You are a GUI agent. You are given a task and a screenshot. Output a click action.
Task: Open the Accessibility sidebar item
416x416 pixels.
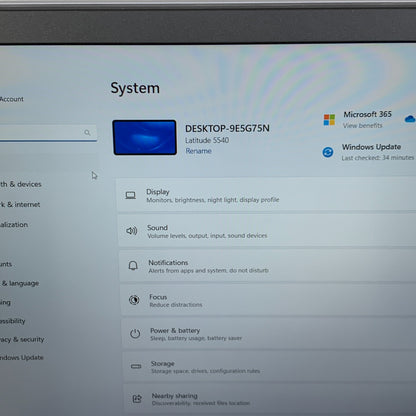[x=13, y=321]
